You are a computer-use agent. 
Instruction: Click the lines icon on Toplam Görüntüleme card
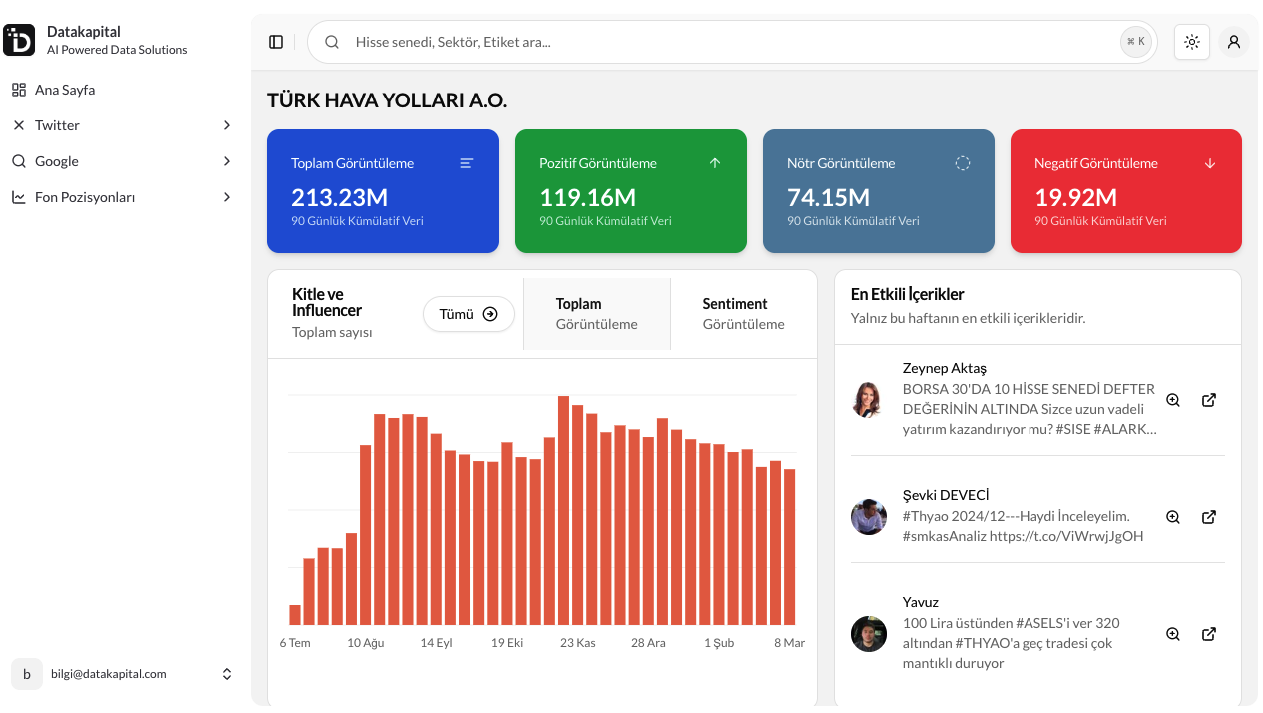point(467,163)
